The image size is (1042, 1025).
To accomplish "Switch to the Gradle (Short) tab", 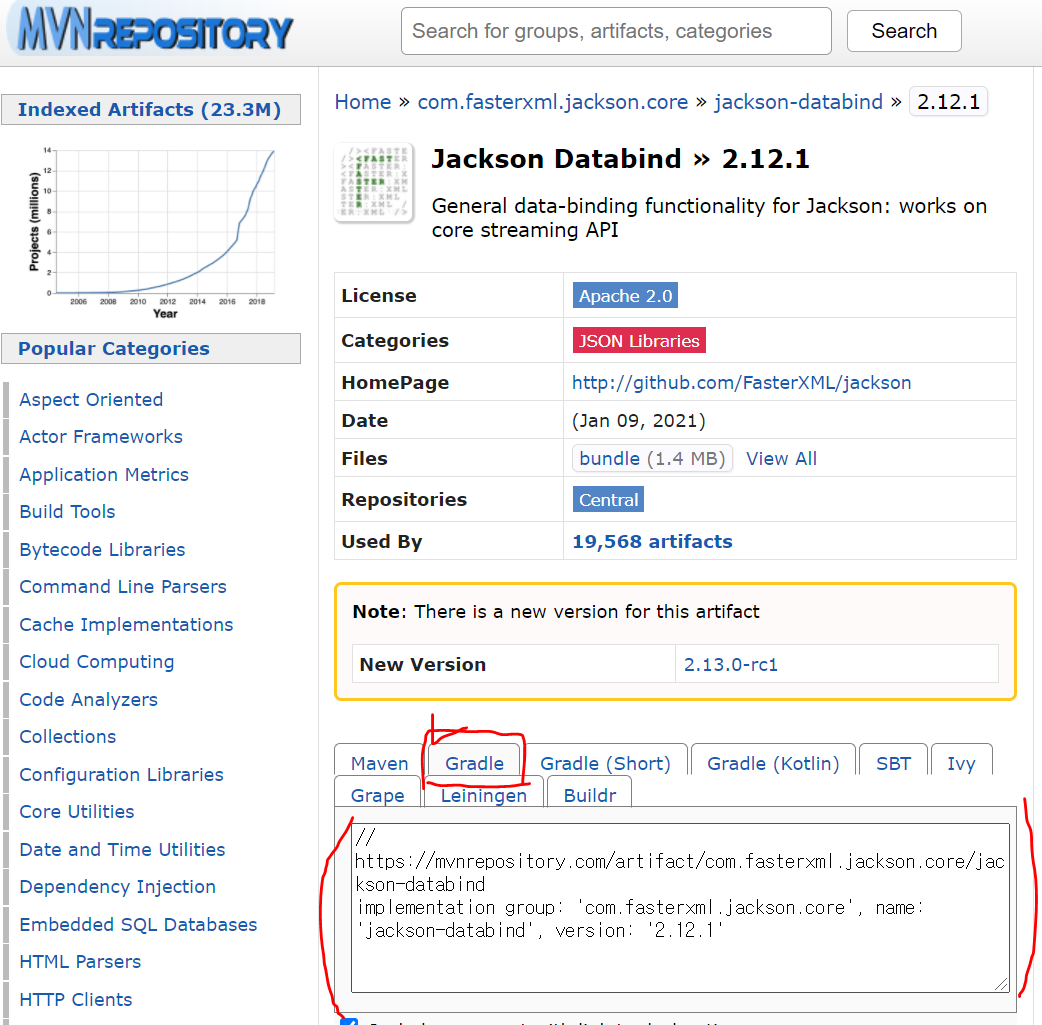I will [x=605, y=763].
